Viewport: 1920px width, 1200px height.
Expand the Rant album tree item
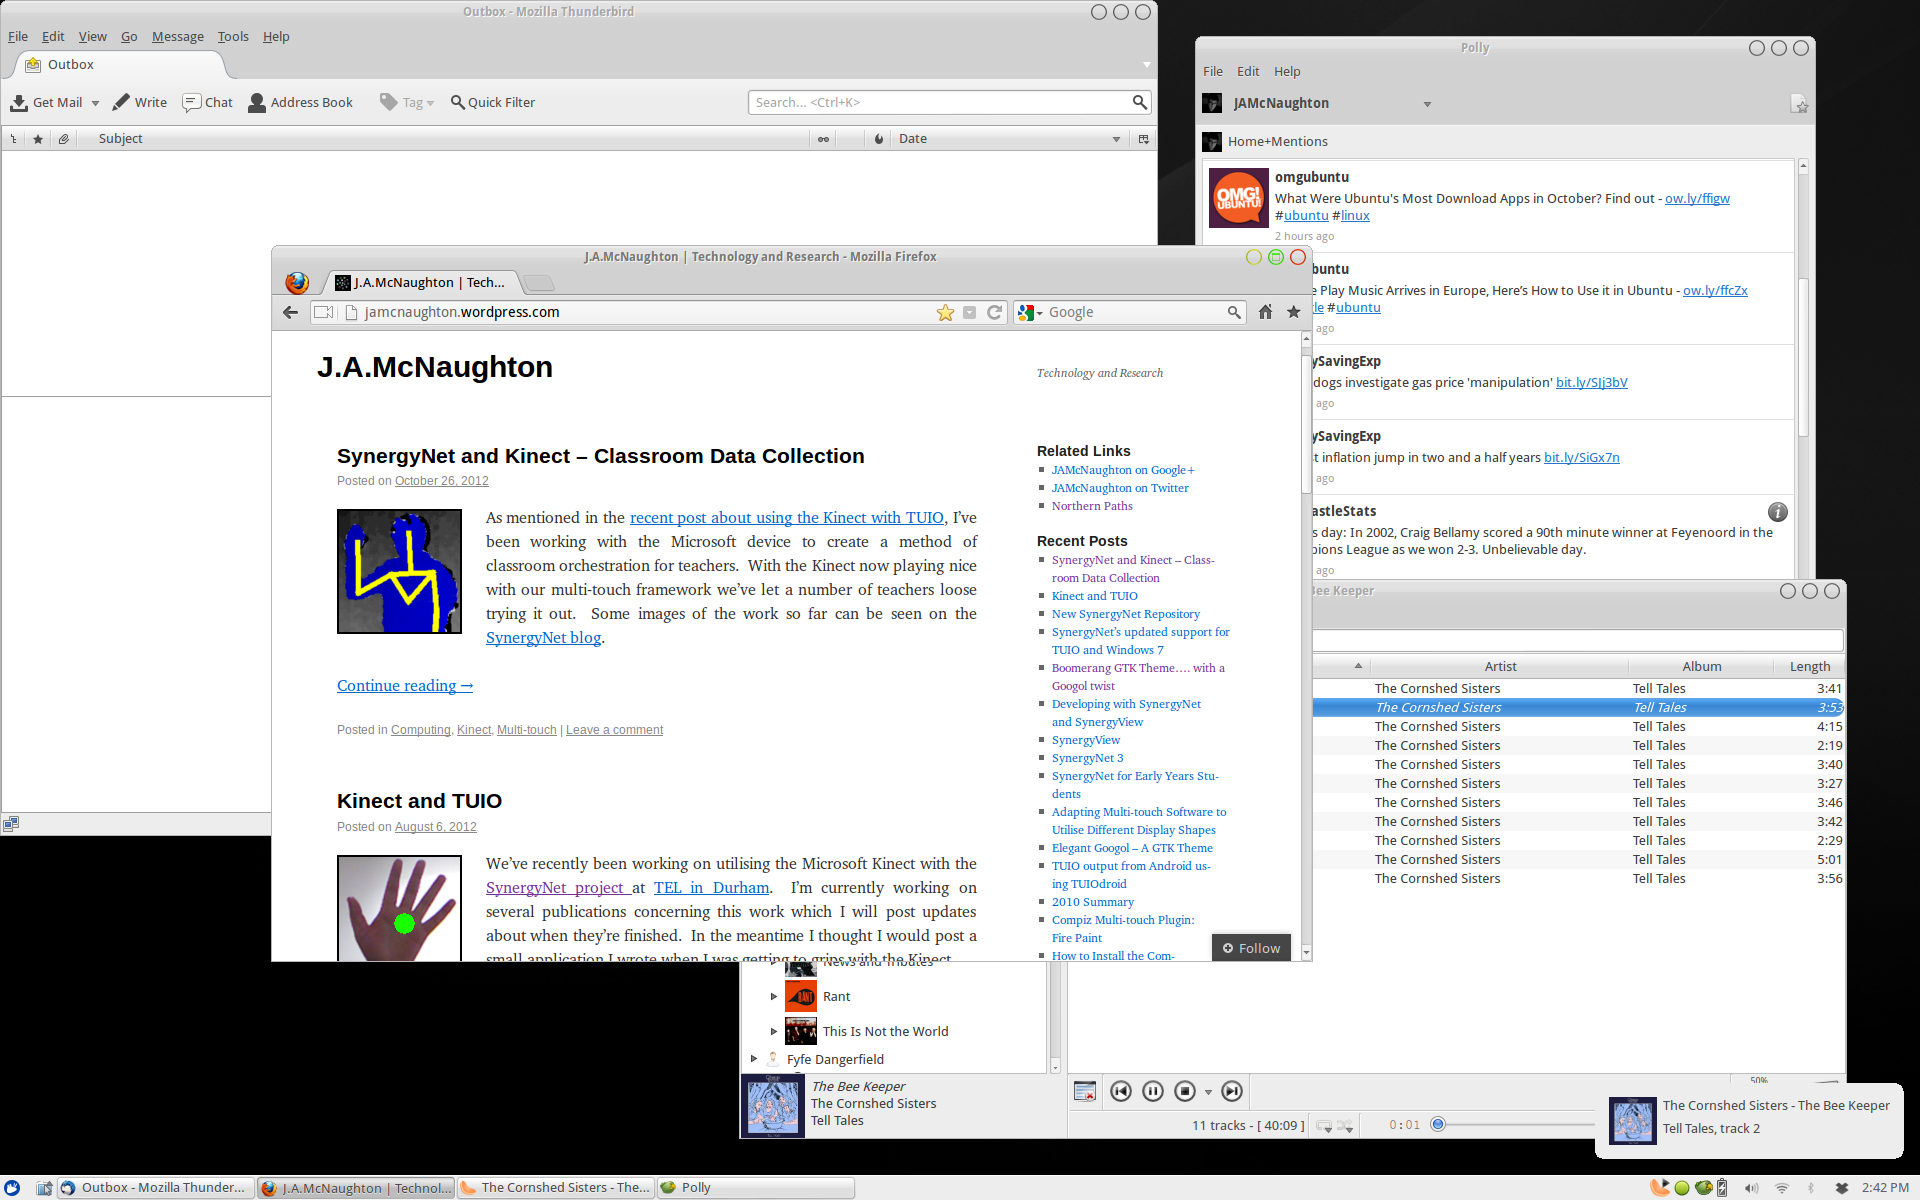tap(774, 996)
